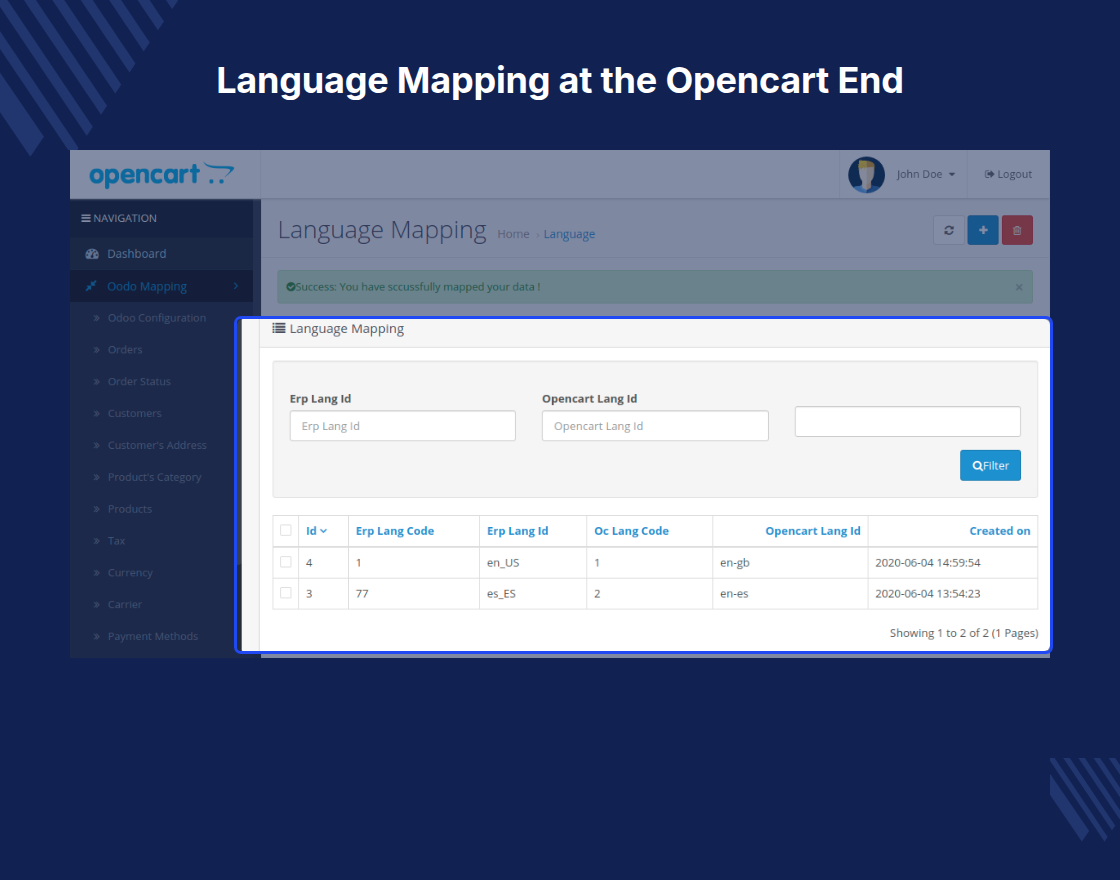Viewport: 1120px width, 880px height.
Task: Click the red trash delete button
Action: [x=1017, y=230]
